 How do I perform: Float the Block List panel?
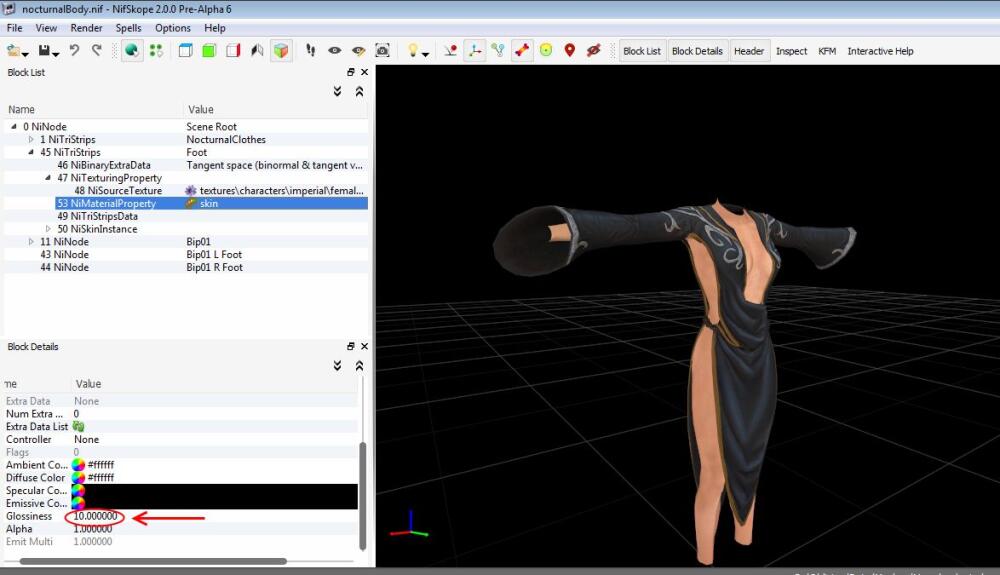350,72
